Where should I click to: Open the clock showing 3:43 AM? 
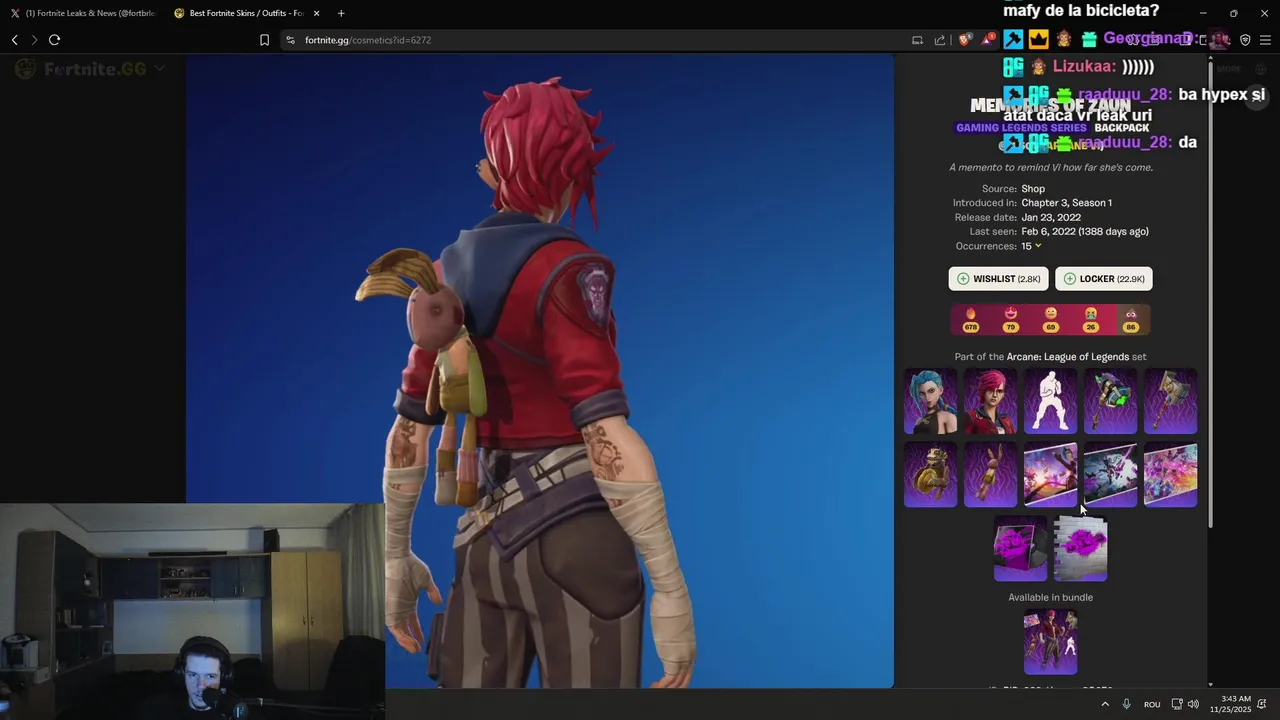pos(1230,704)
